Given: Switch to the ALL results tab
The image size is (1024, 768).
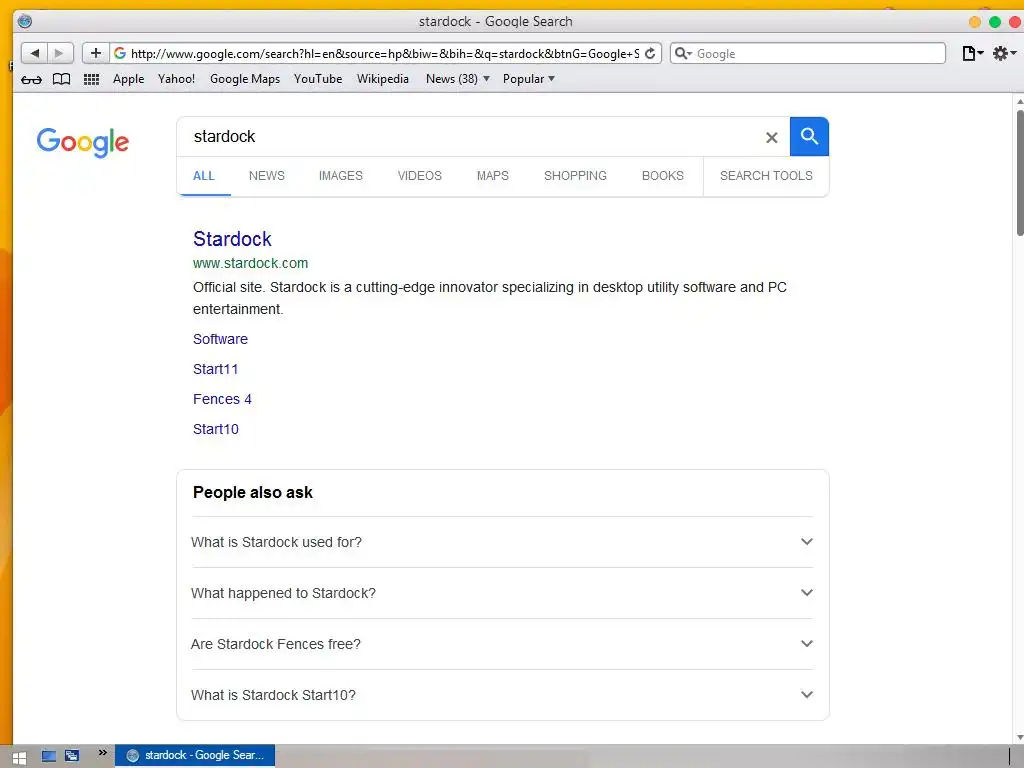Looking at the screenshot, I should (204, 176).
